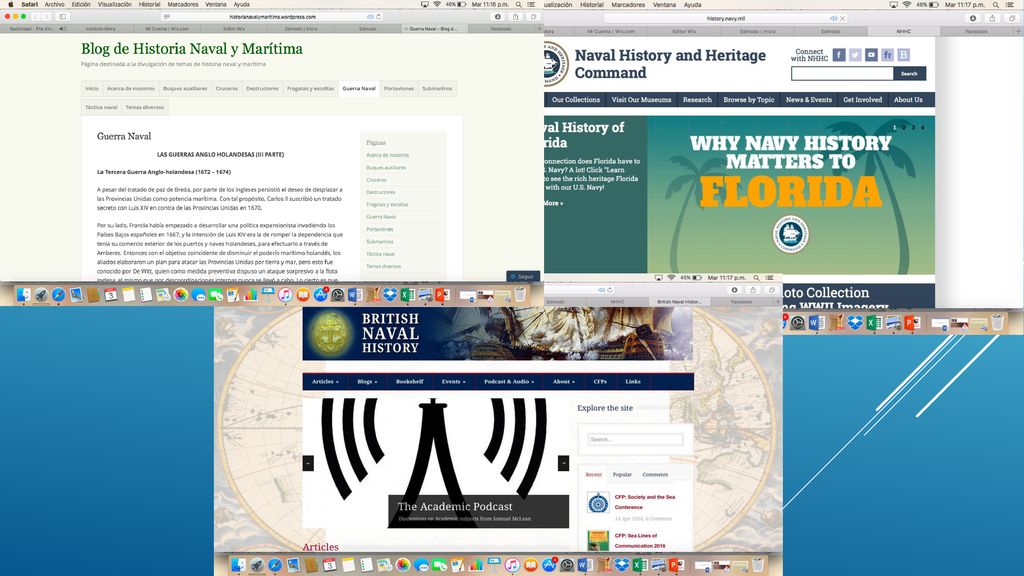The width and height of the screenshot is (1024, 576).
Task: Follow the More » link on the NHHC banner
Action: click(x=553, y=203)
